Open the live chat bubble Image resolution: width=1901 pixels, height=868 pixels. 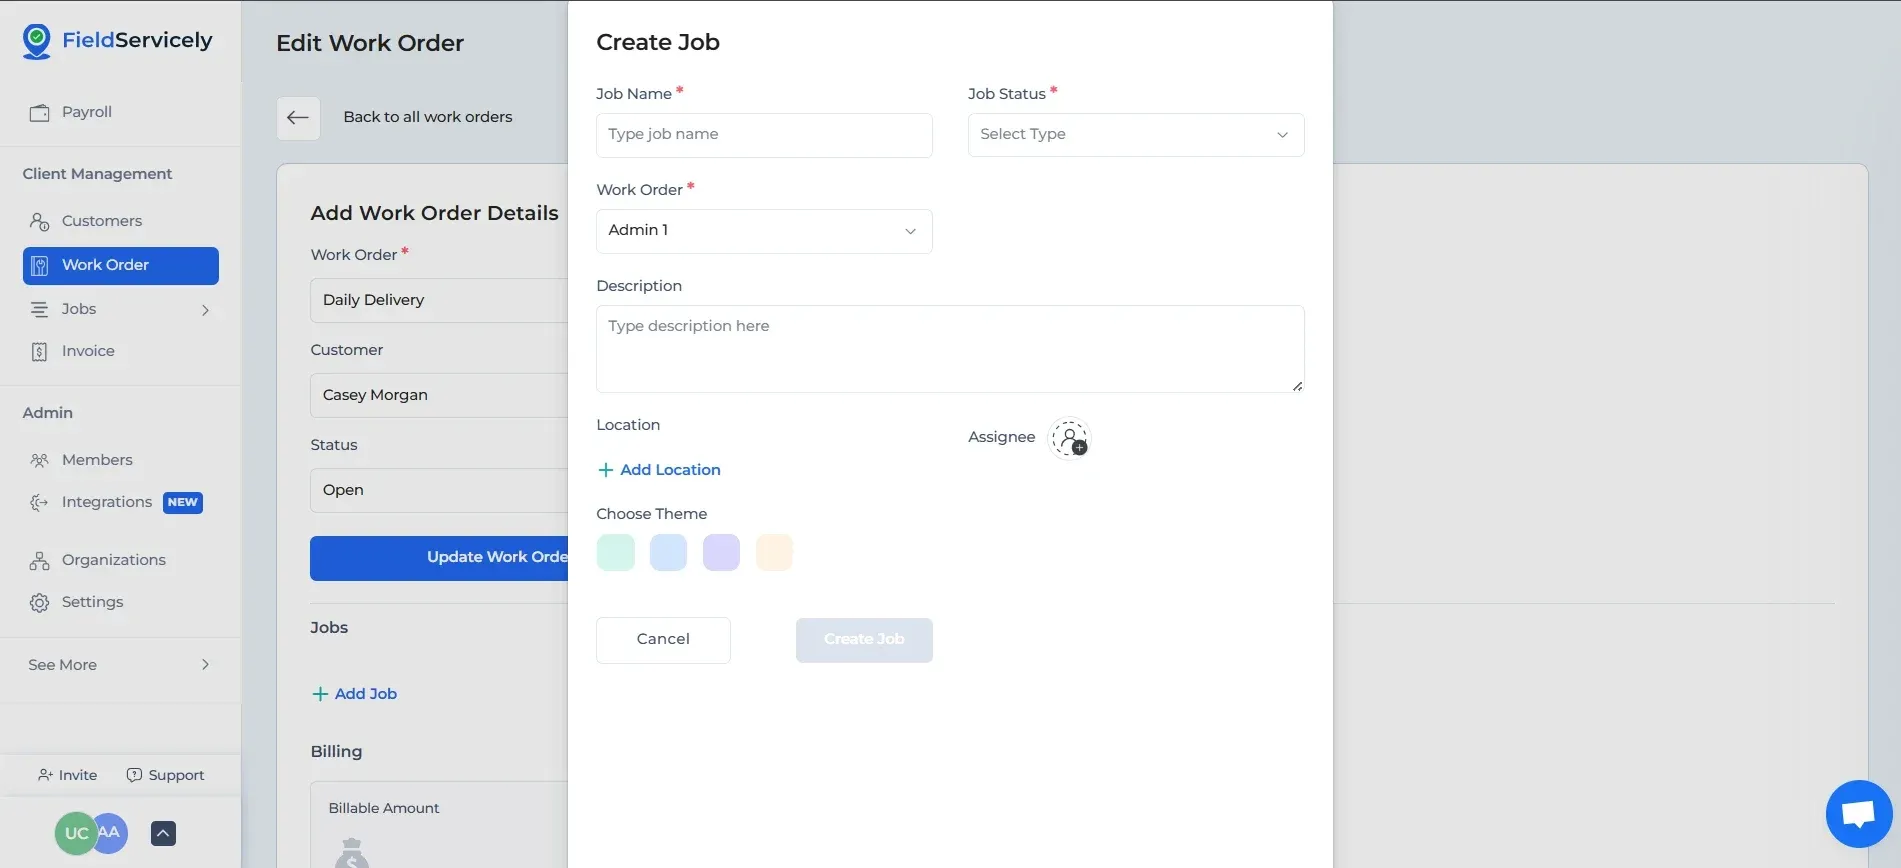coord(1858,814)
